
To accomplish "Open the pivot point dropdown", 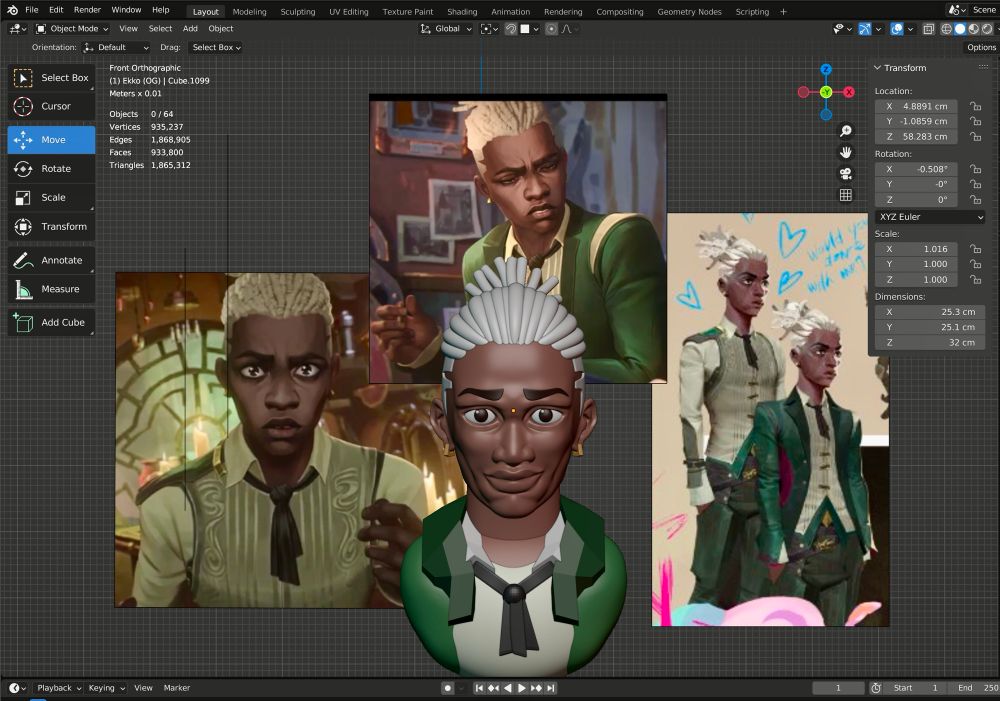I will (x=489, y=29).
